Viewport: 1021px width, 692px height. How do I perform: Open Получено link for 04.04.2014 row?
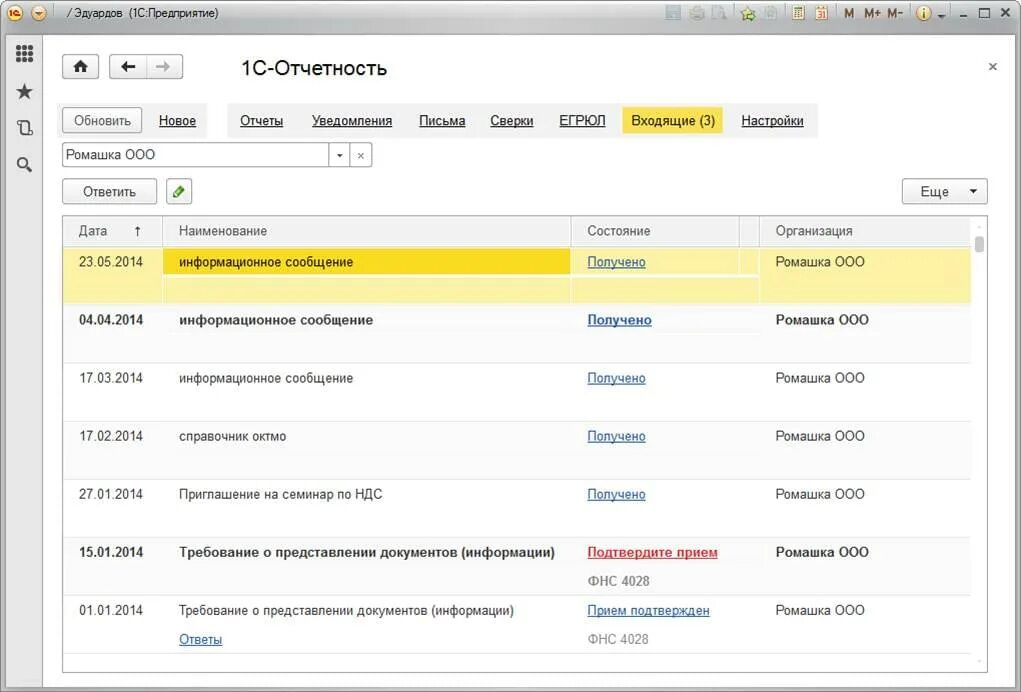(x=619, y=320)
